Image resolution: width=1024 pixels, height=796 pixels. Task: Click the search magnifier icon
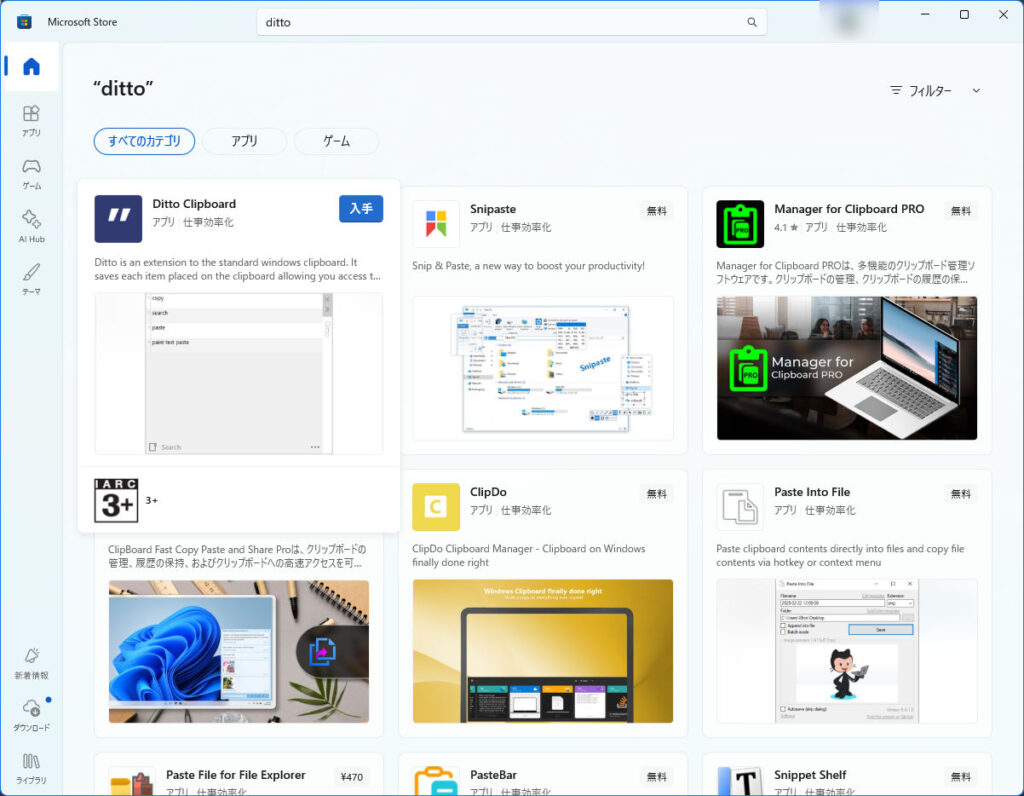click(x=752, y=22)
